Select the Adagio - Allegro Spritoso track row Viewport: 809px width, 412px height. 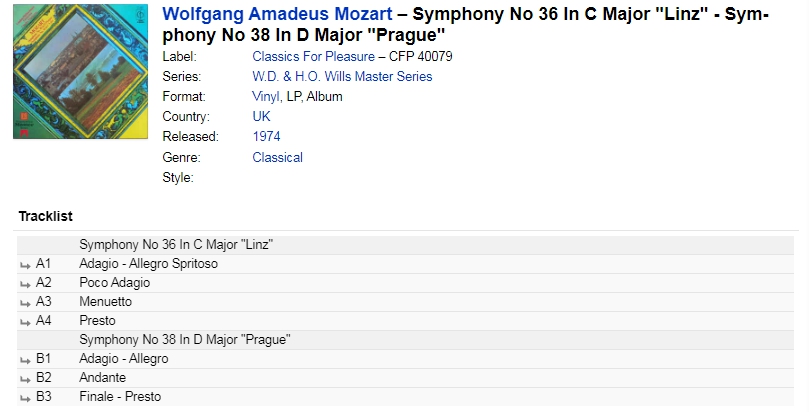(406, 263)
